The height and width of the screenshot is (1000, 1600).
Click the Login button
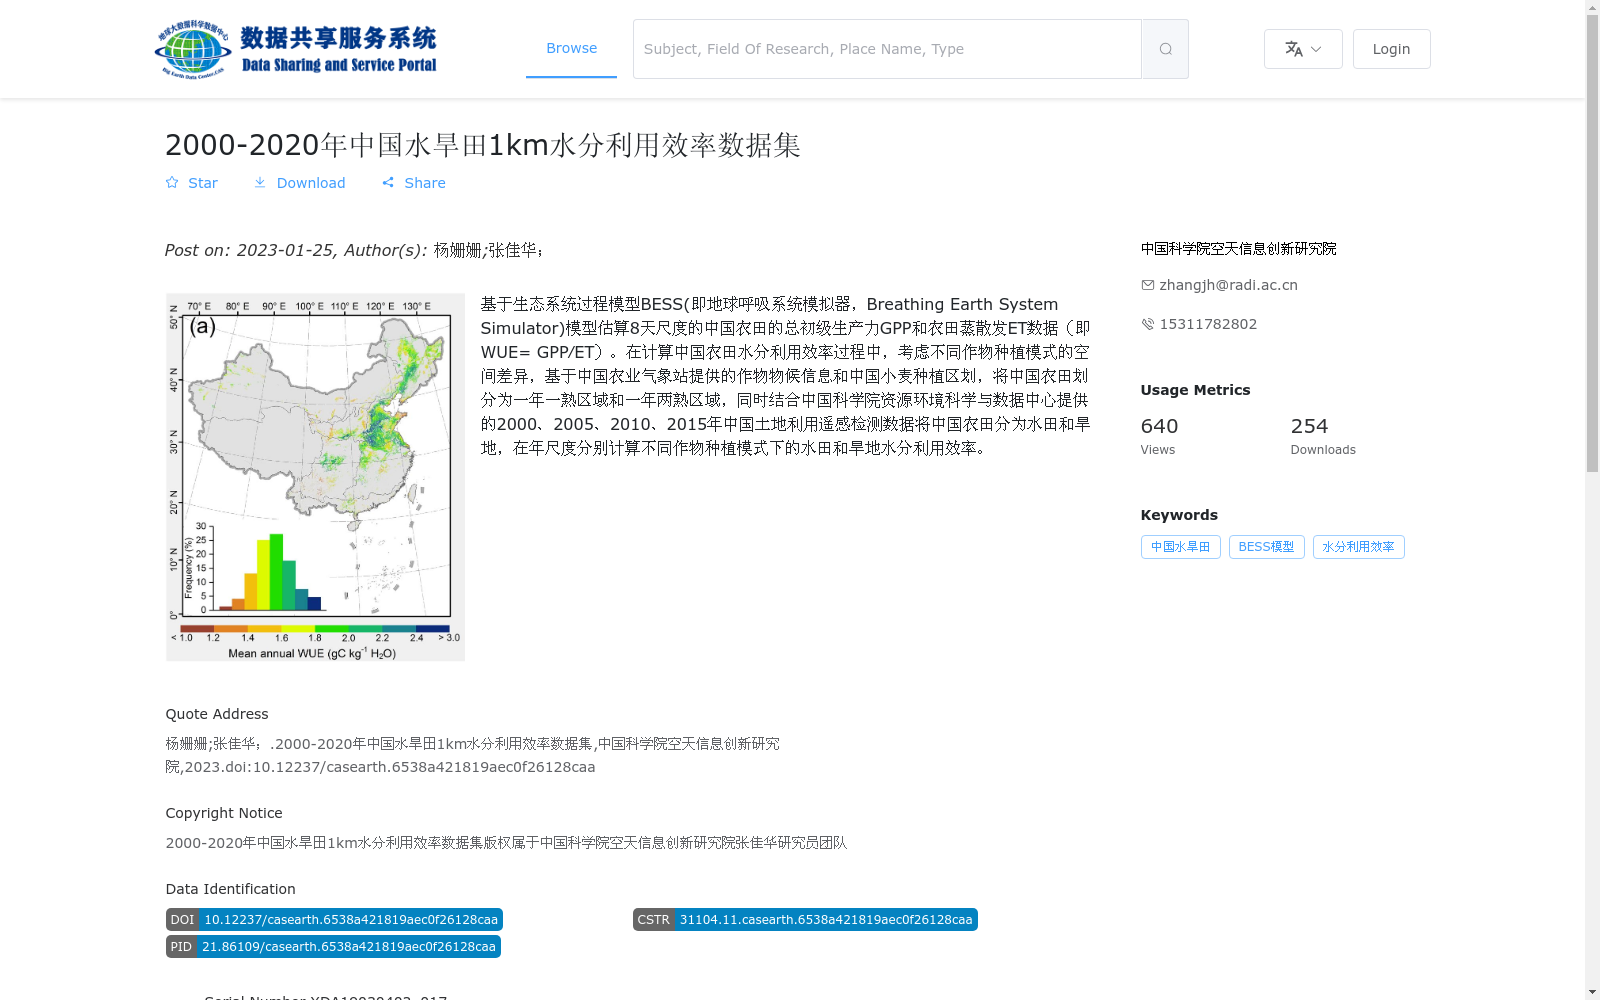coord(1391,49)
